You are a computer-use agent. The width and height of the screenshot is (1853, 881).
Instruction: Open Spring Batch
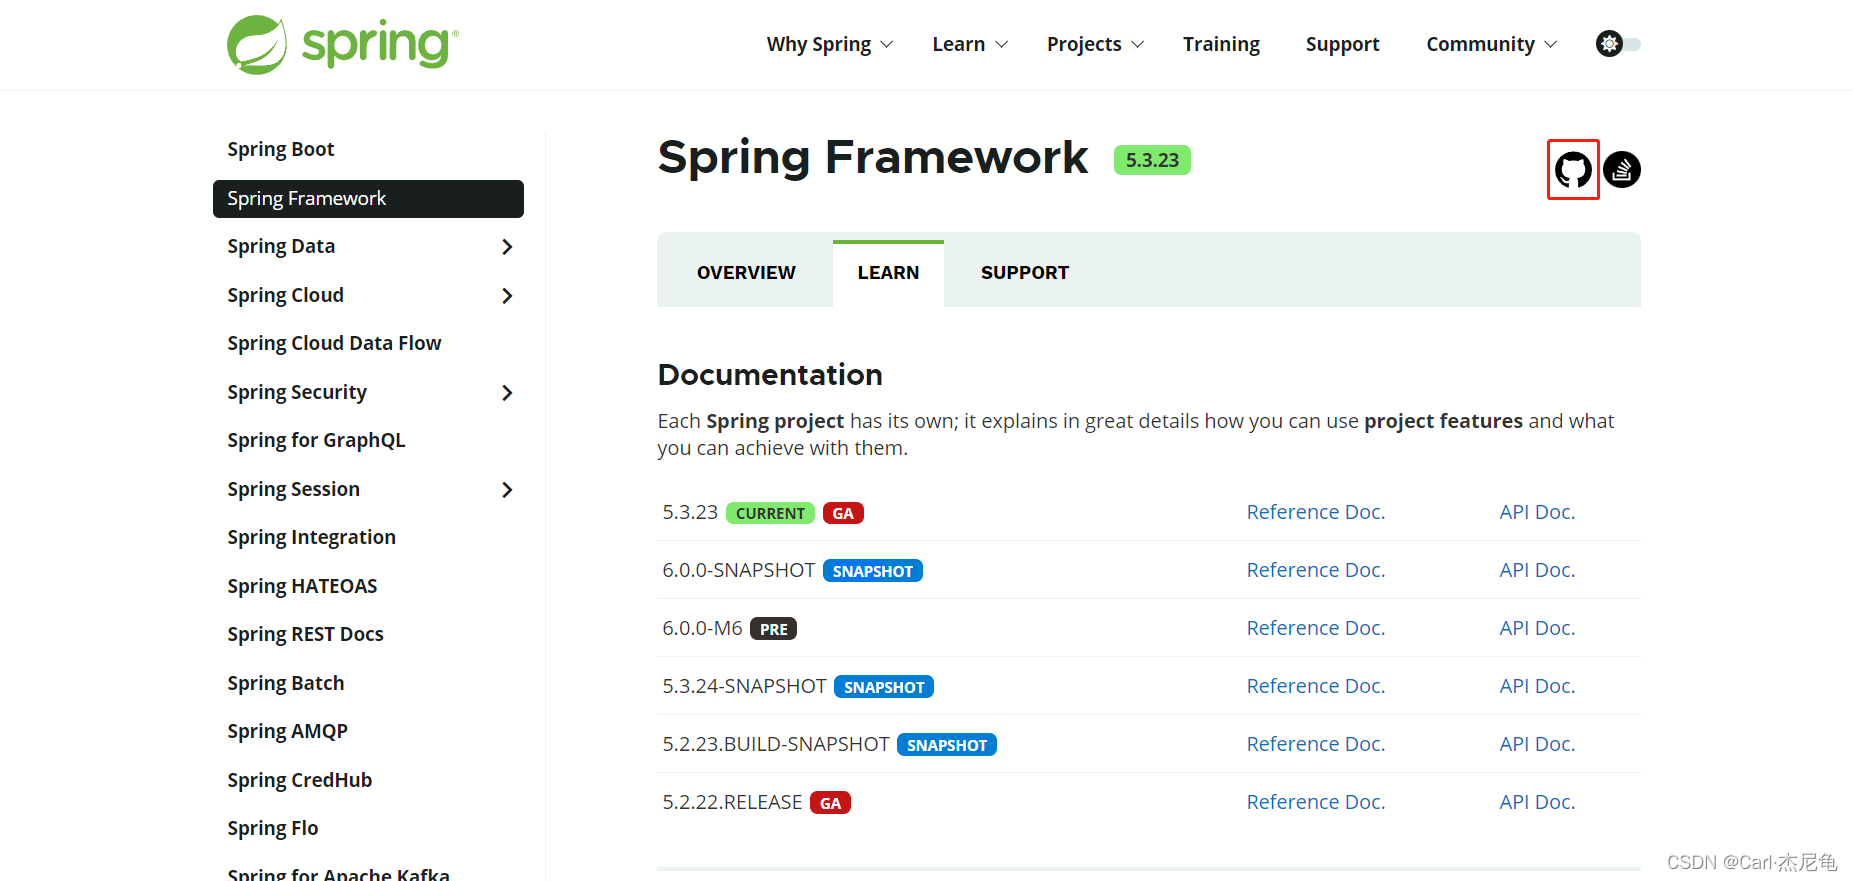pos(285,683)
